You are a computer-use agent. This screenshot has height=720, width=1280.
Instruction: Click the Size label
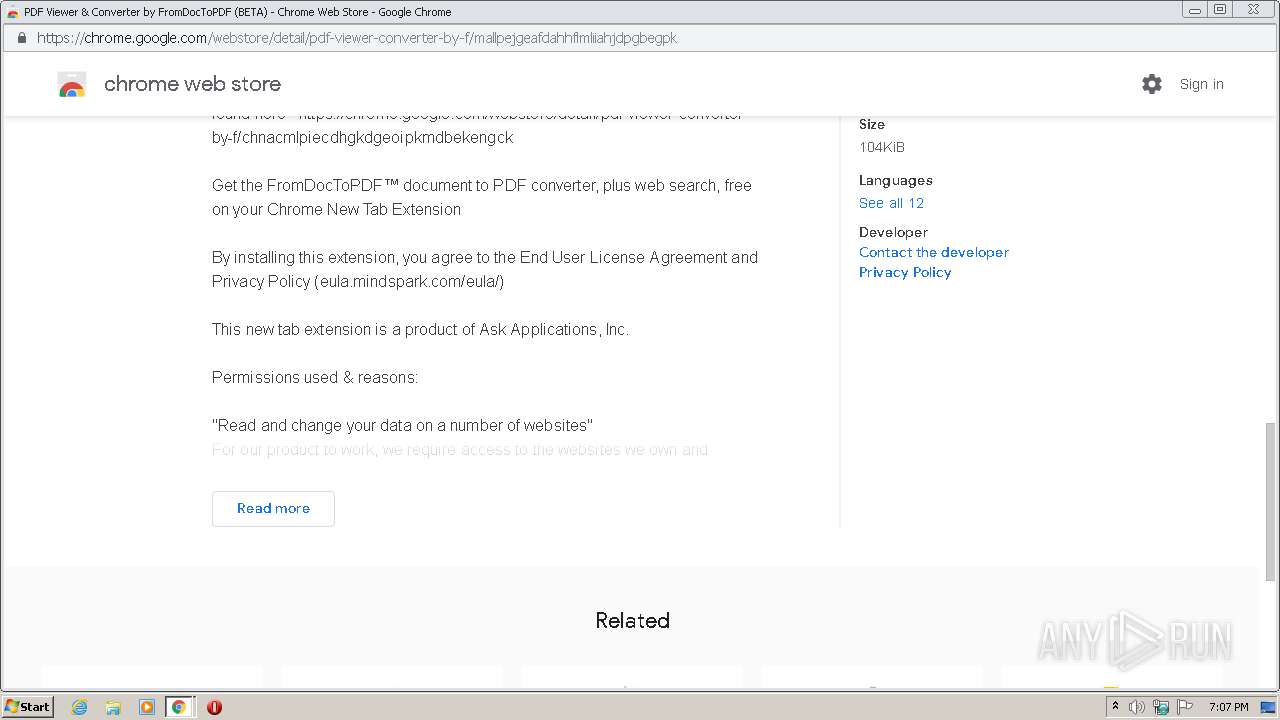click(871, 124)
